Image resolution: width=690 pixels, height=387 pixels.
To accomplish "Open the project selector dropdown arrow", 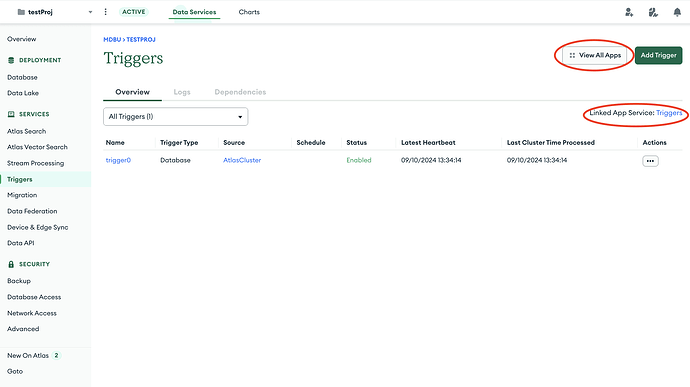I will 90,12.
